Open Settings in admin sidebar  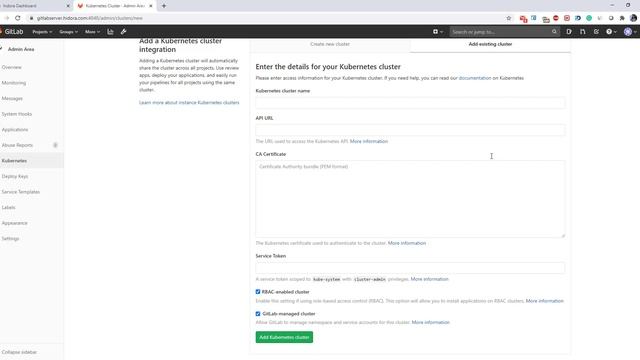(10, 238)
